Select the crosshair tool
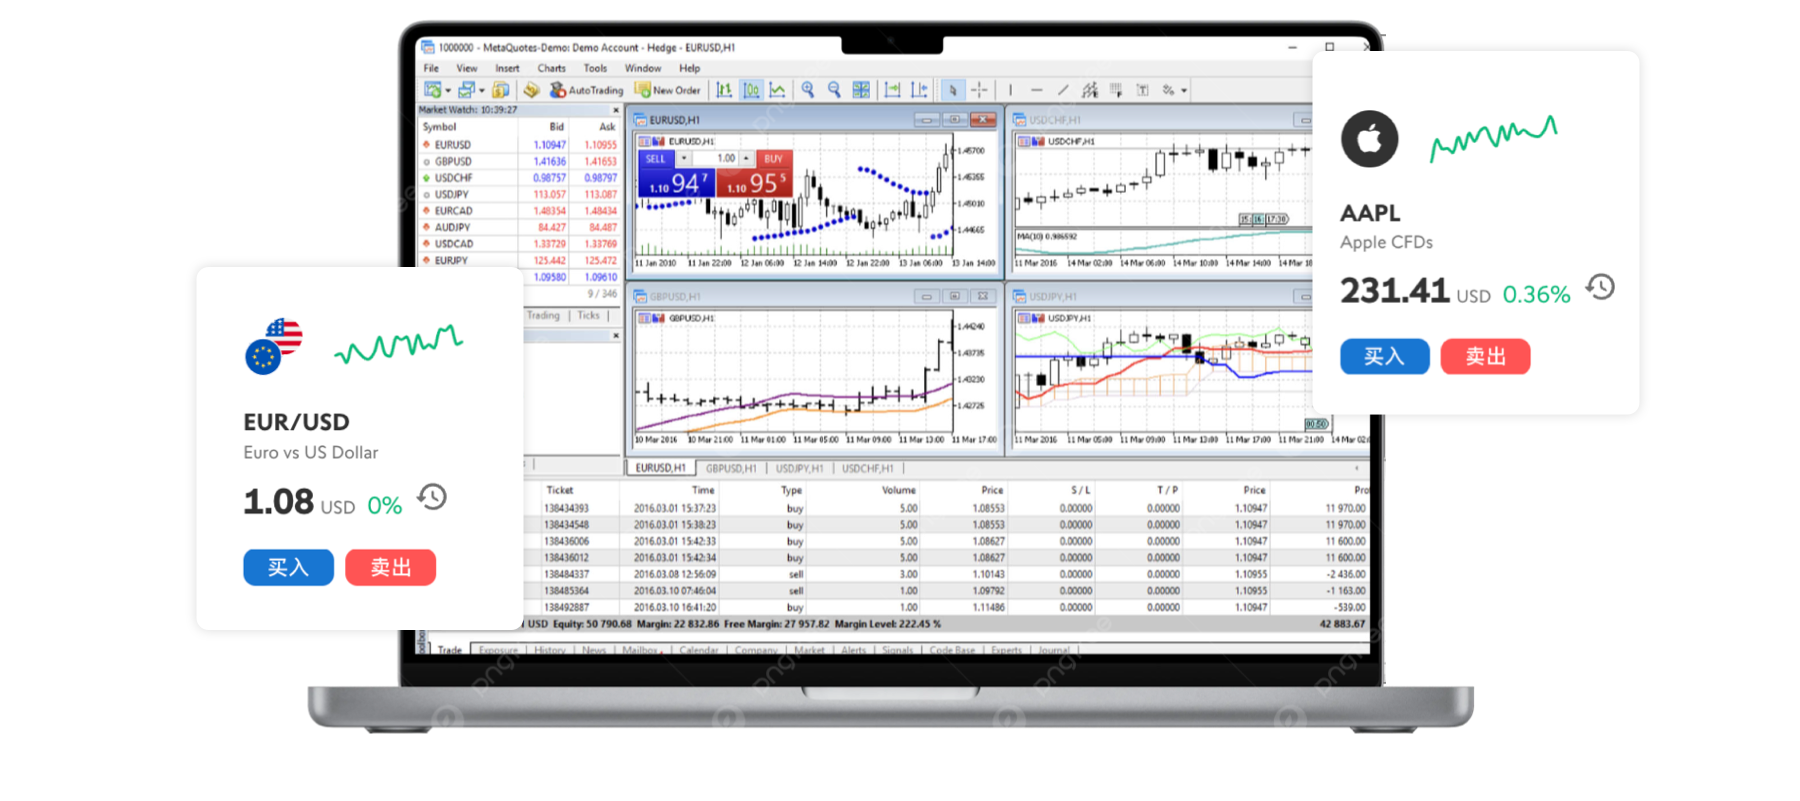 pyautogui.click(x=979, y=90)
